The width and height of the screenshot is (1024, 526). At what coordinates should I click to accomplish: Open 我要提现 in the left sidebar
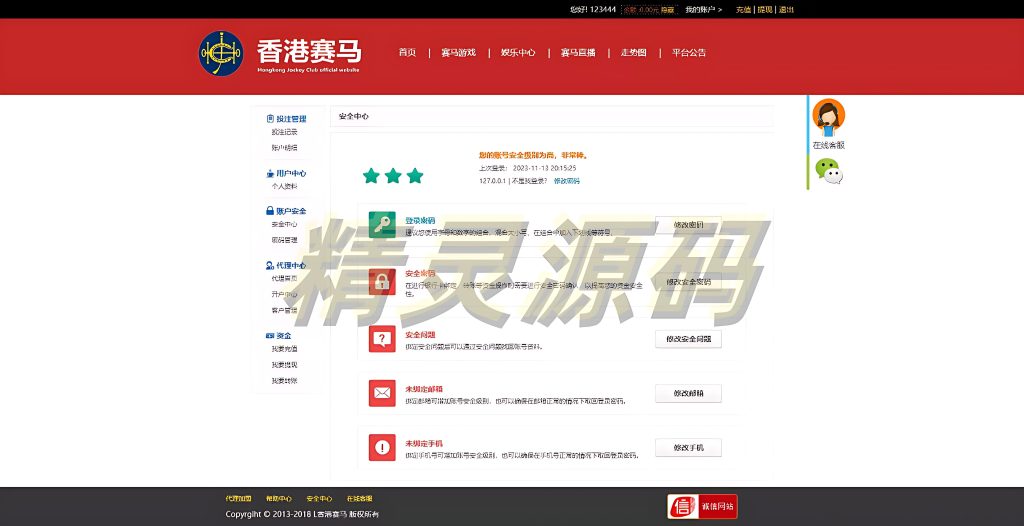click(x=284, y=365)
